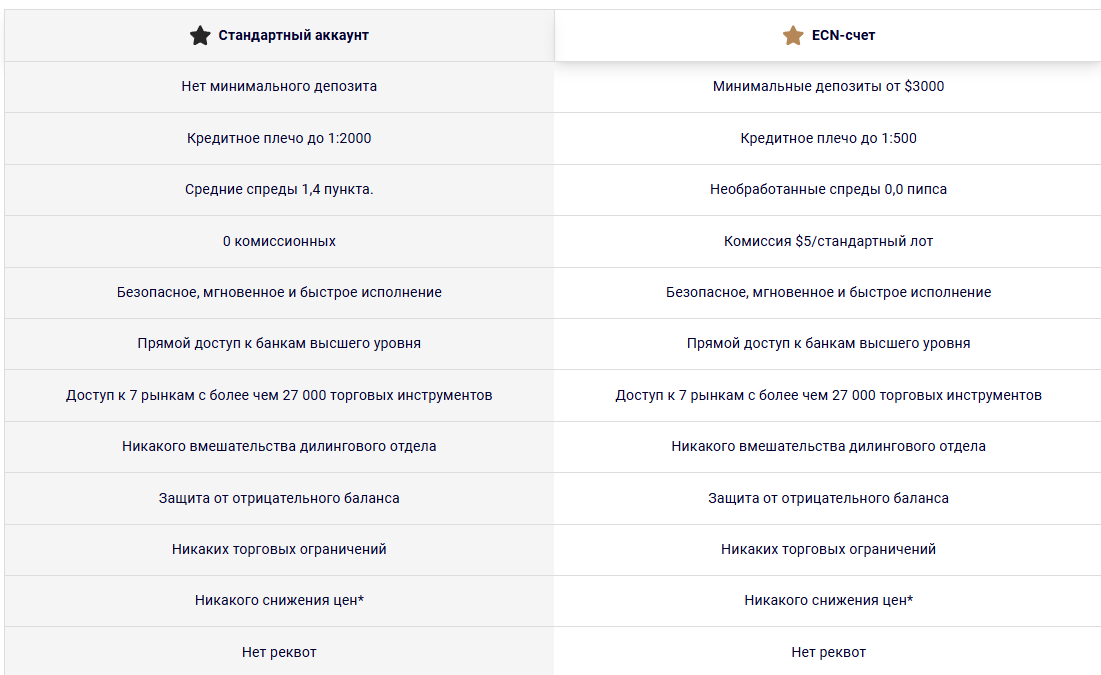
Task: Click Кредитное плечо до 1:2000 text
Action: [x=279, y=138]
